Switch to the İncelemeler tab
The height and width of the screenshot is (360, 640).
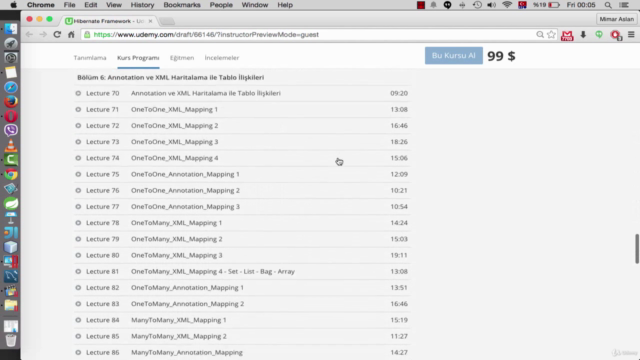[x=222, y=58]
